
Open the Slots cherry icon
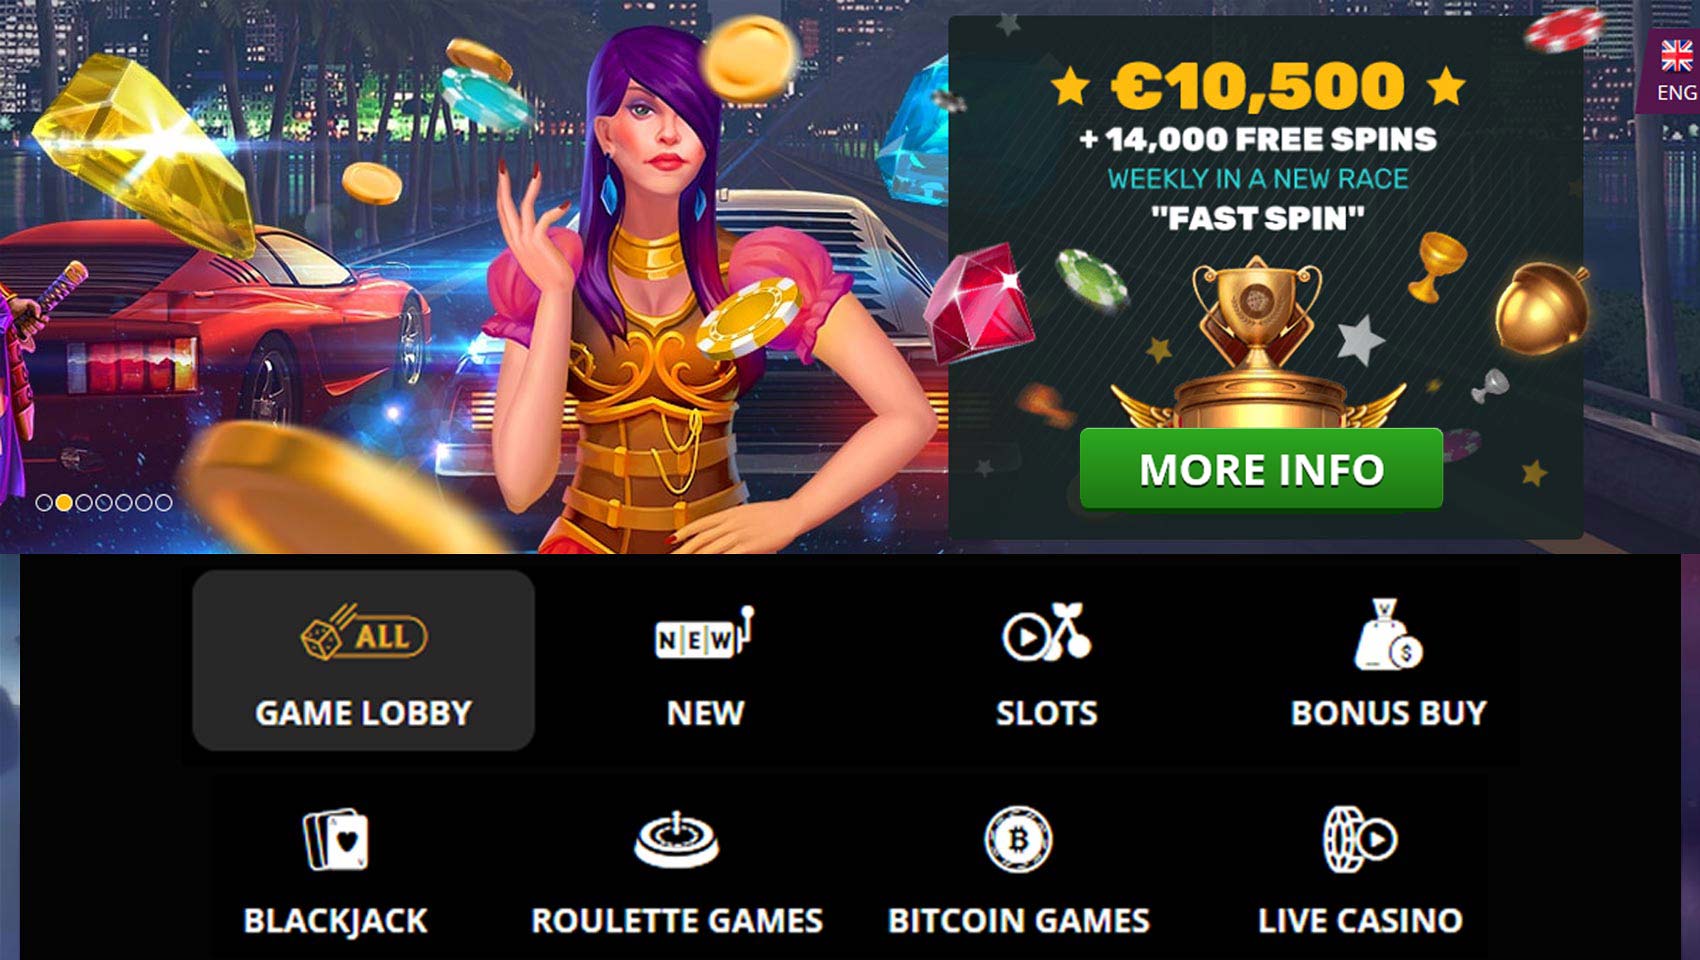coord(1046,632)
